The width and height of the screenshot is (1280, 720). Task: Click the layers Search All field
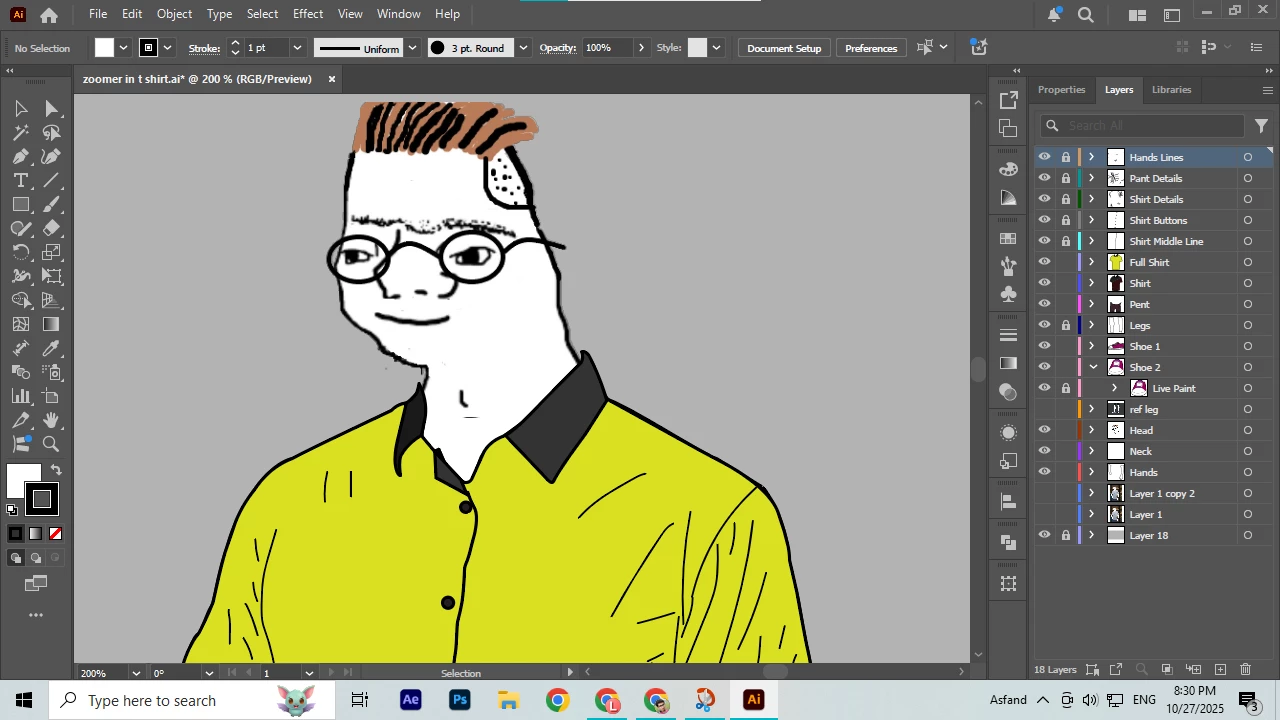(1142, 125)
